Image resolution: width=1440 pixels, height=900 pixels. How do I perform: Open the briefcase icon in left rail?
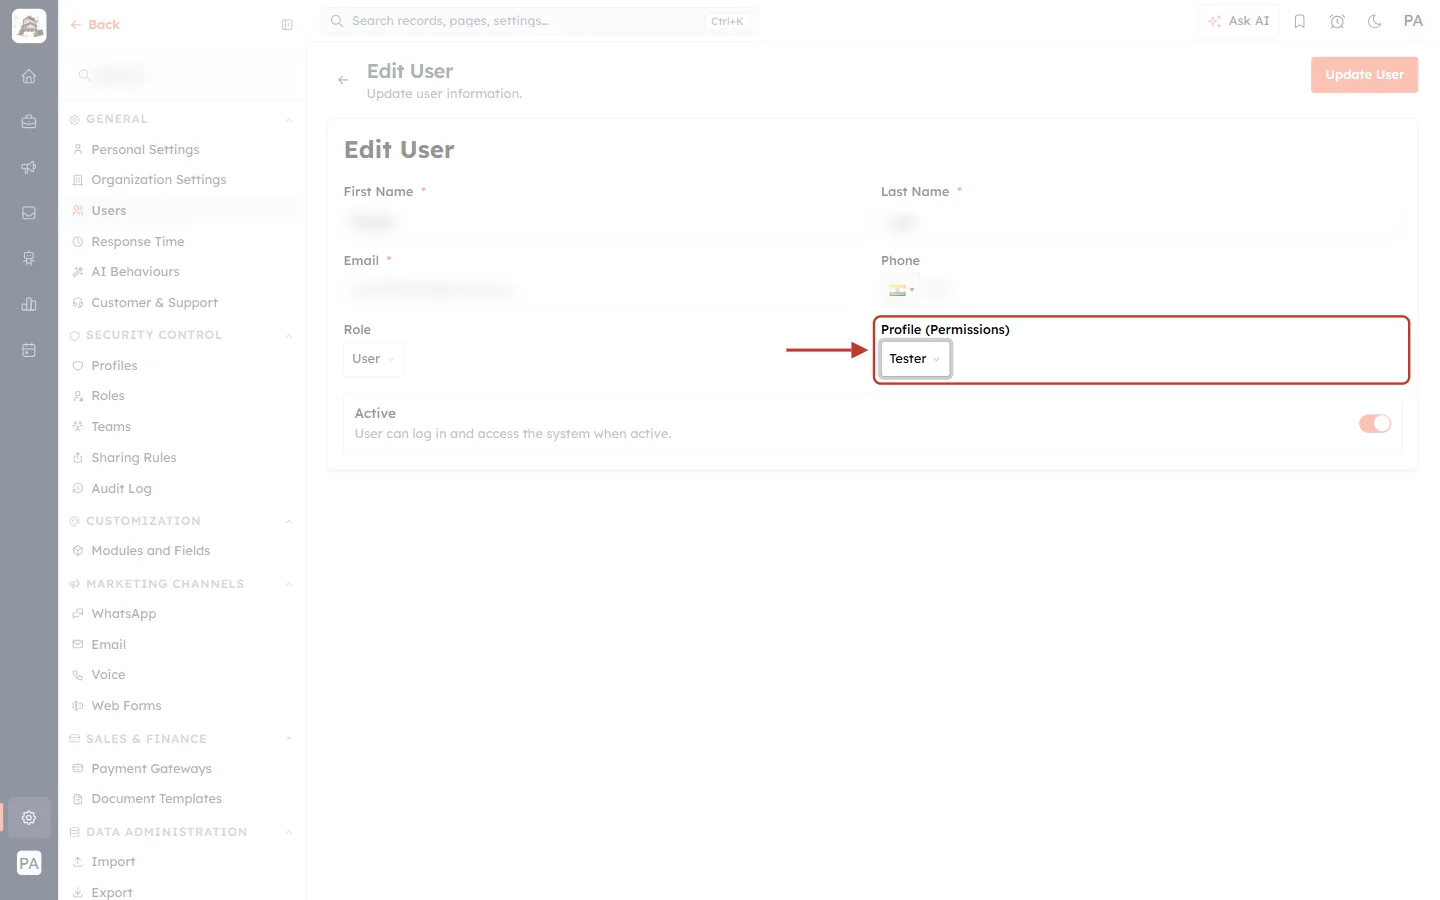point(29,121)
